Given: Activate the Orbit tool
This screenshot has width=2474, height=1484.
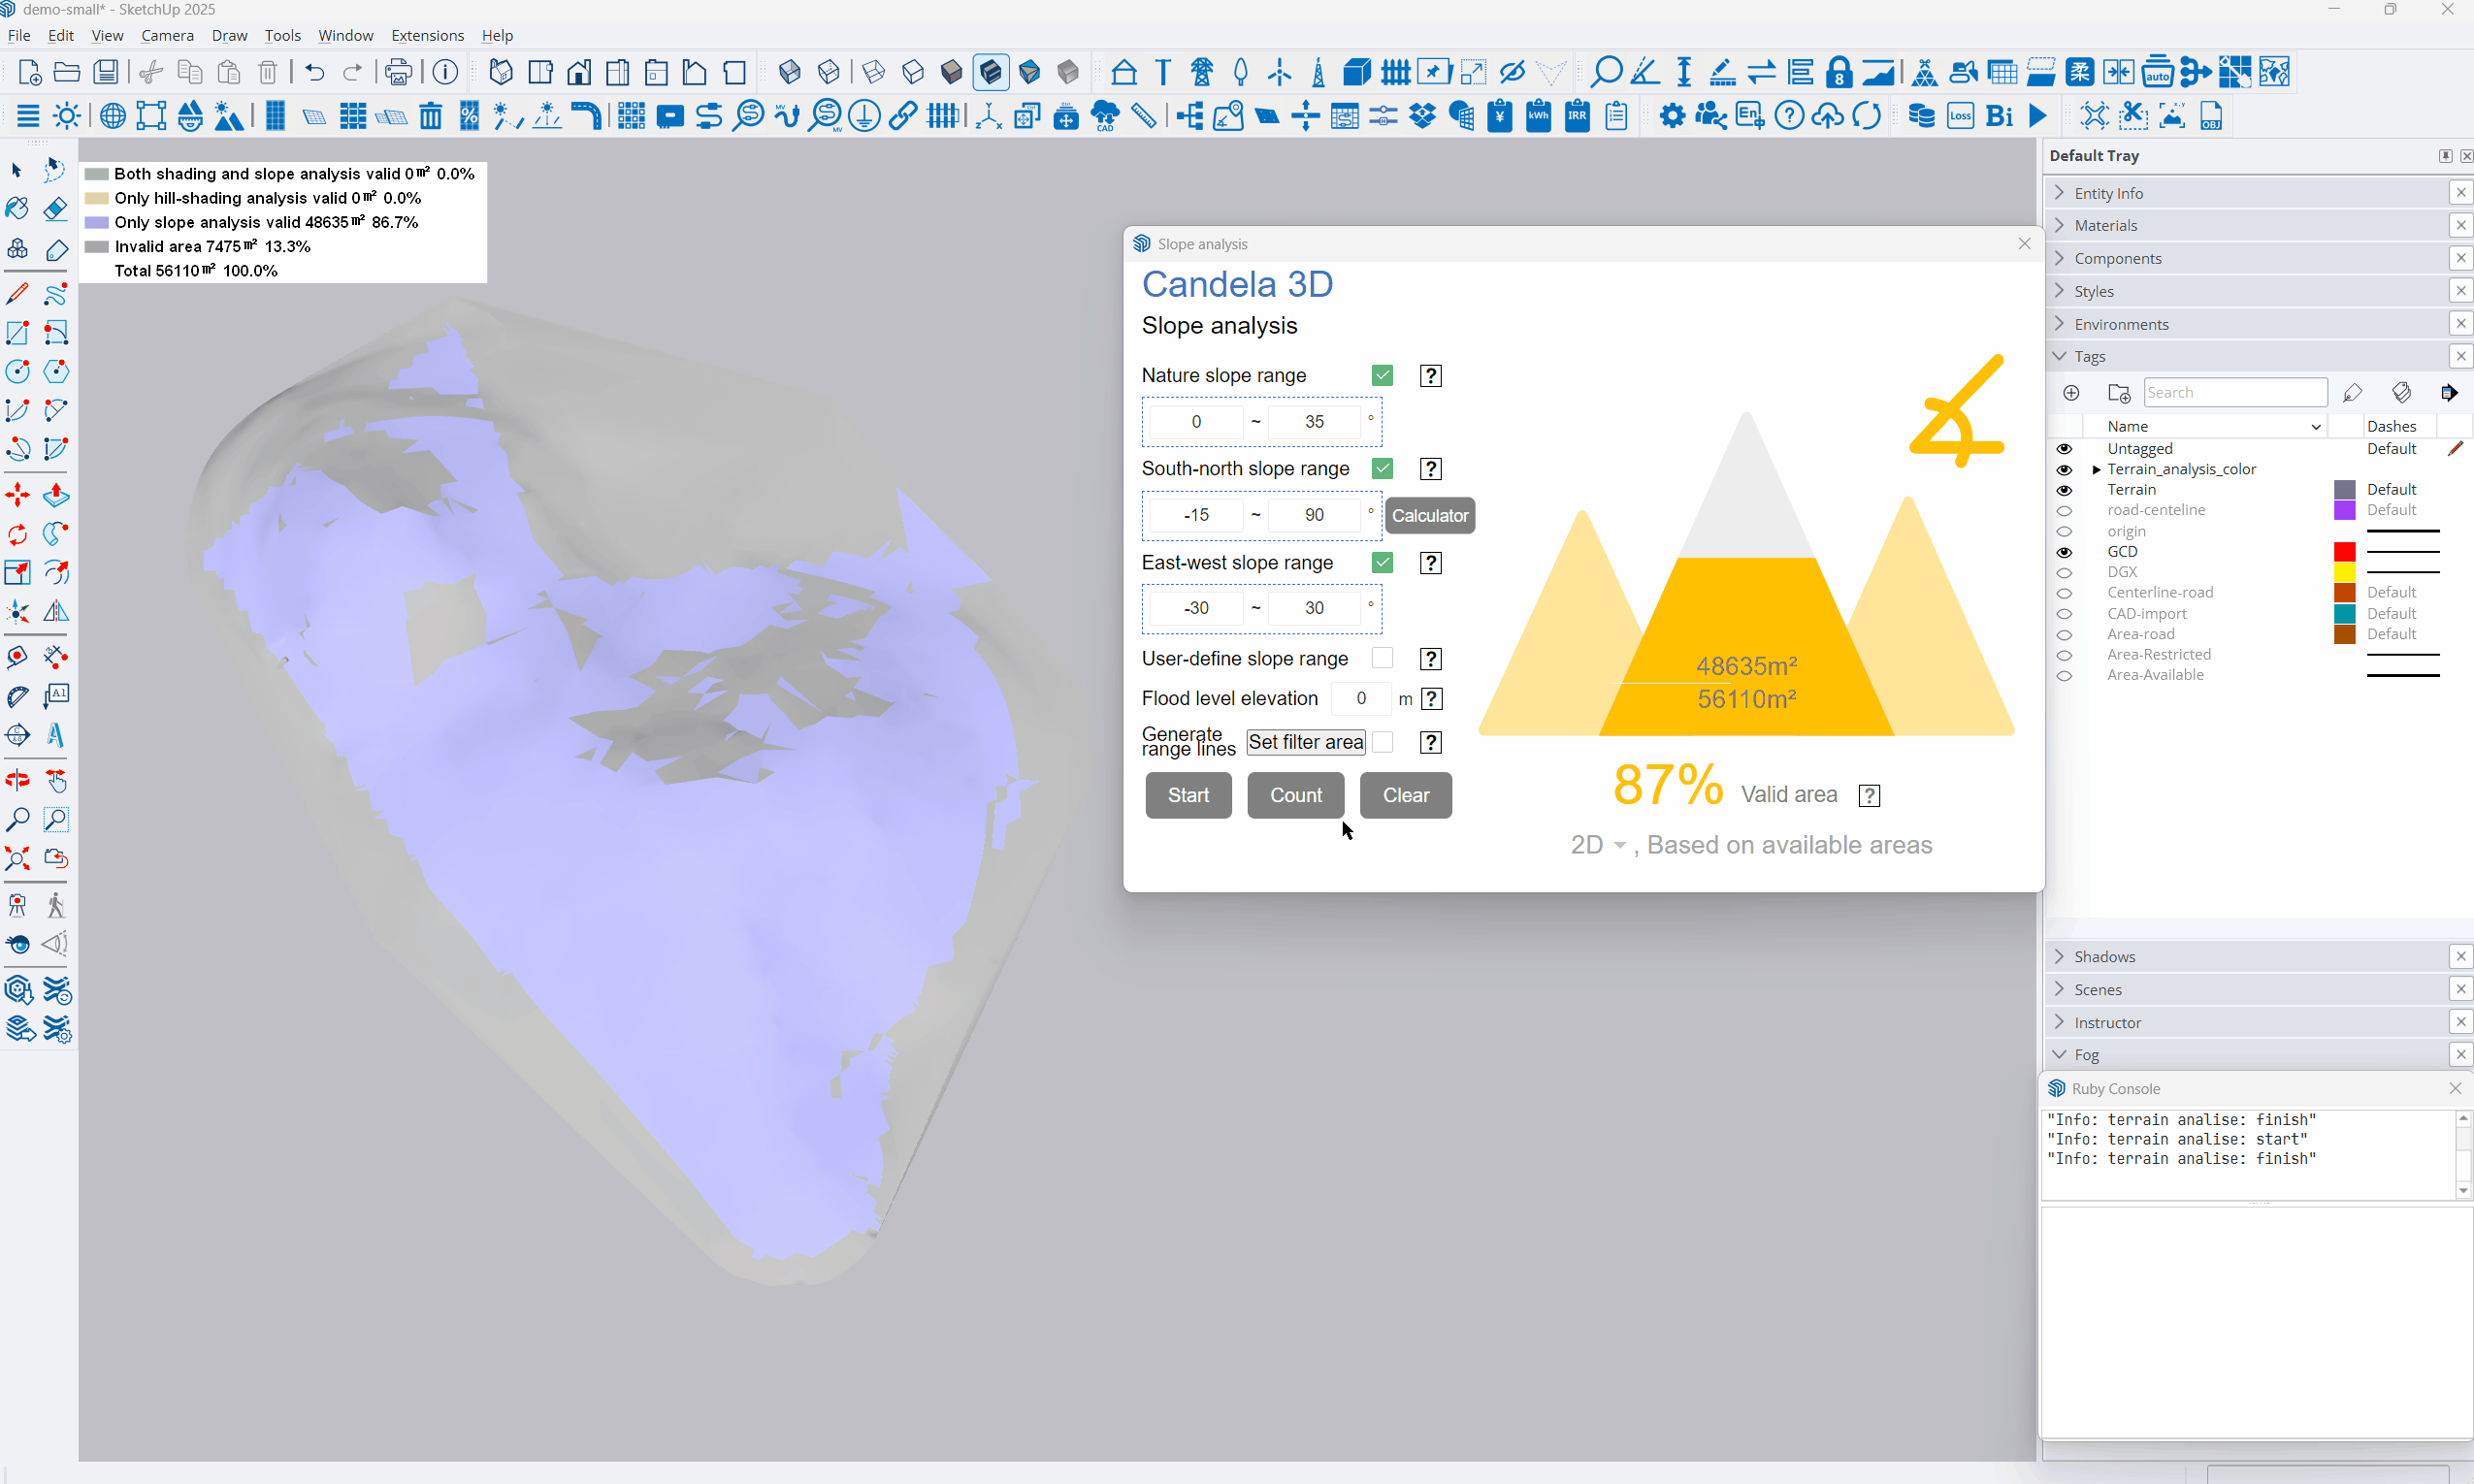Looking at the screenshot, I should 17,780.
